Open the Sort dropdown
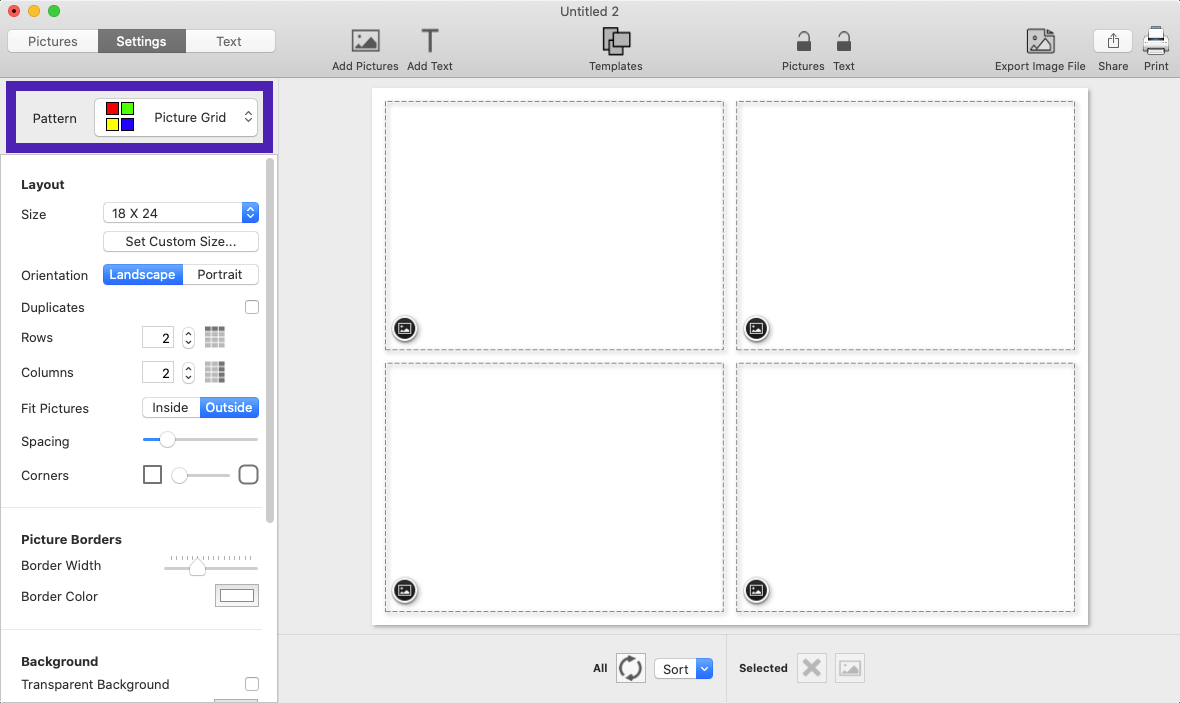 click(683, 668)
